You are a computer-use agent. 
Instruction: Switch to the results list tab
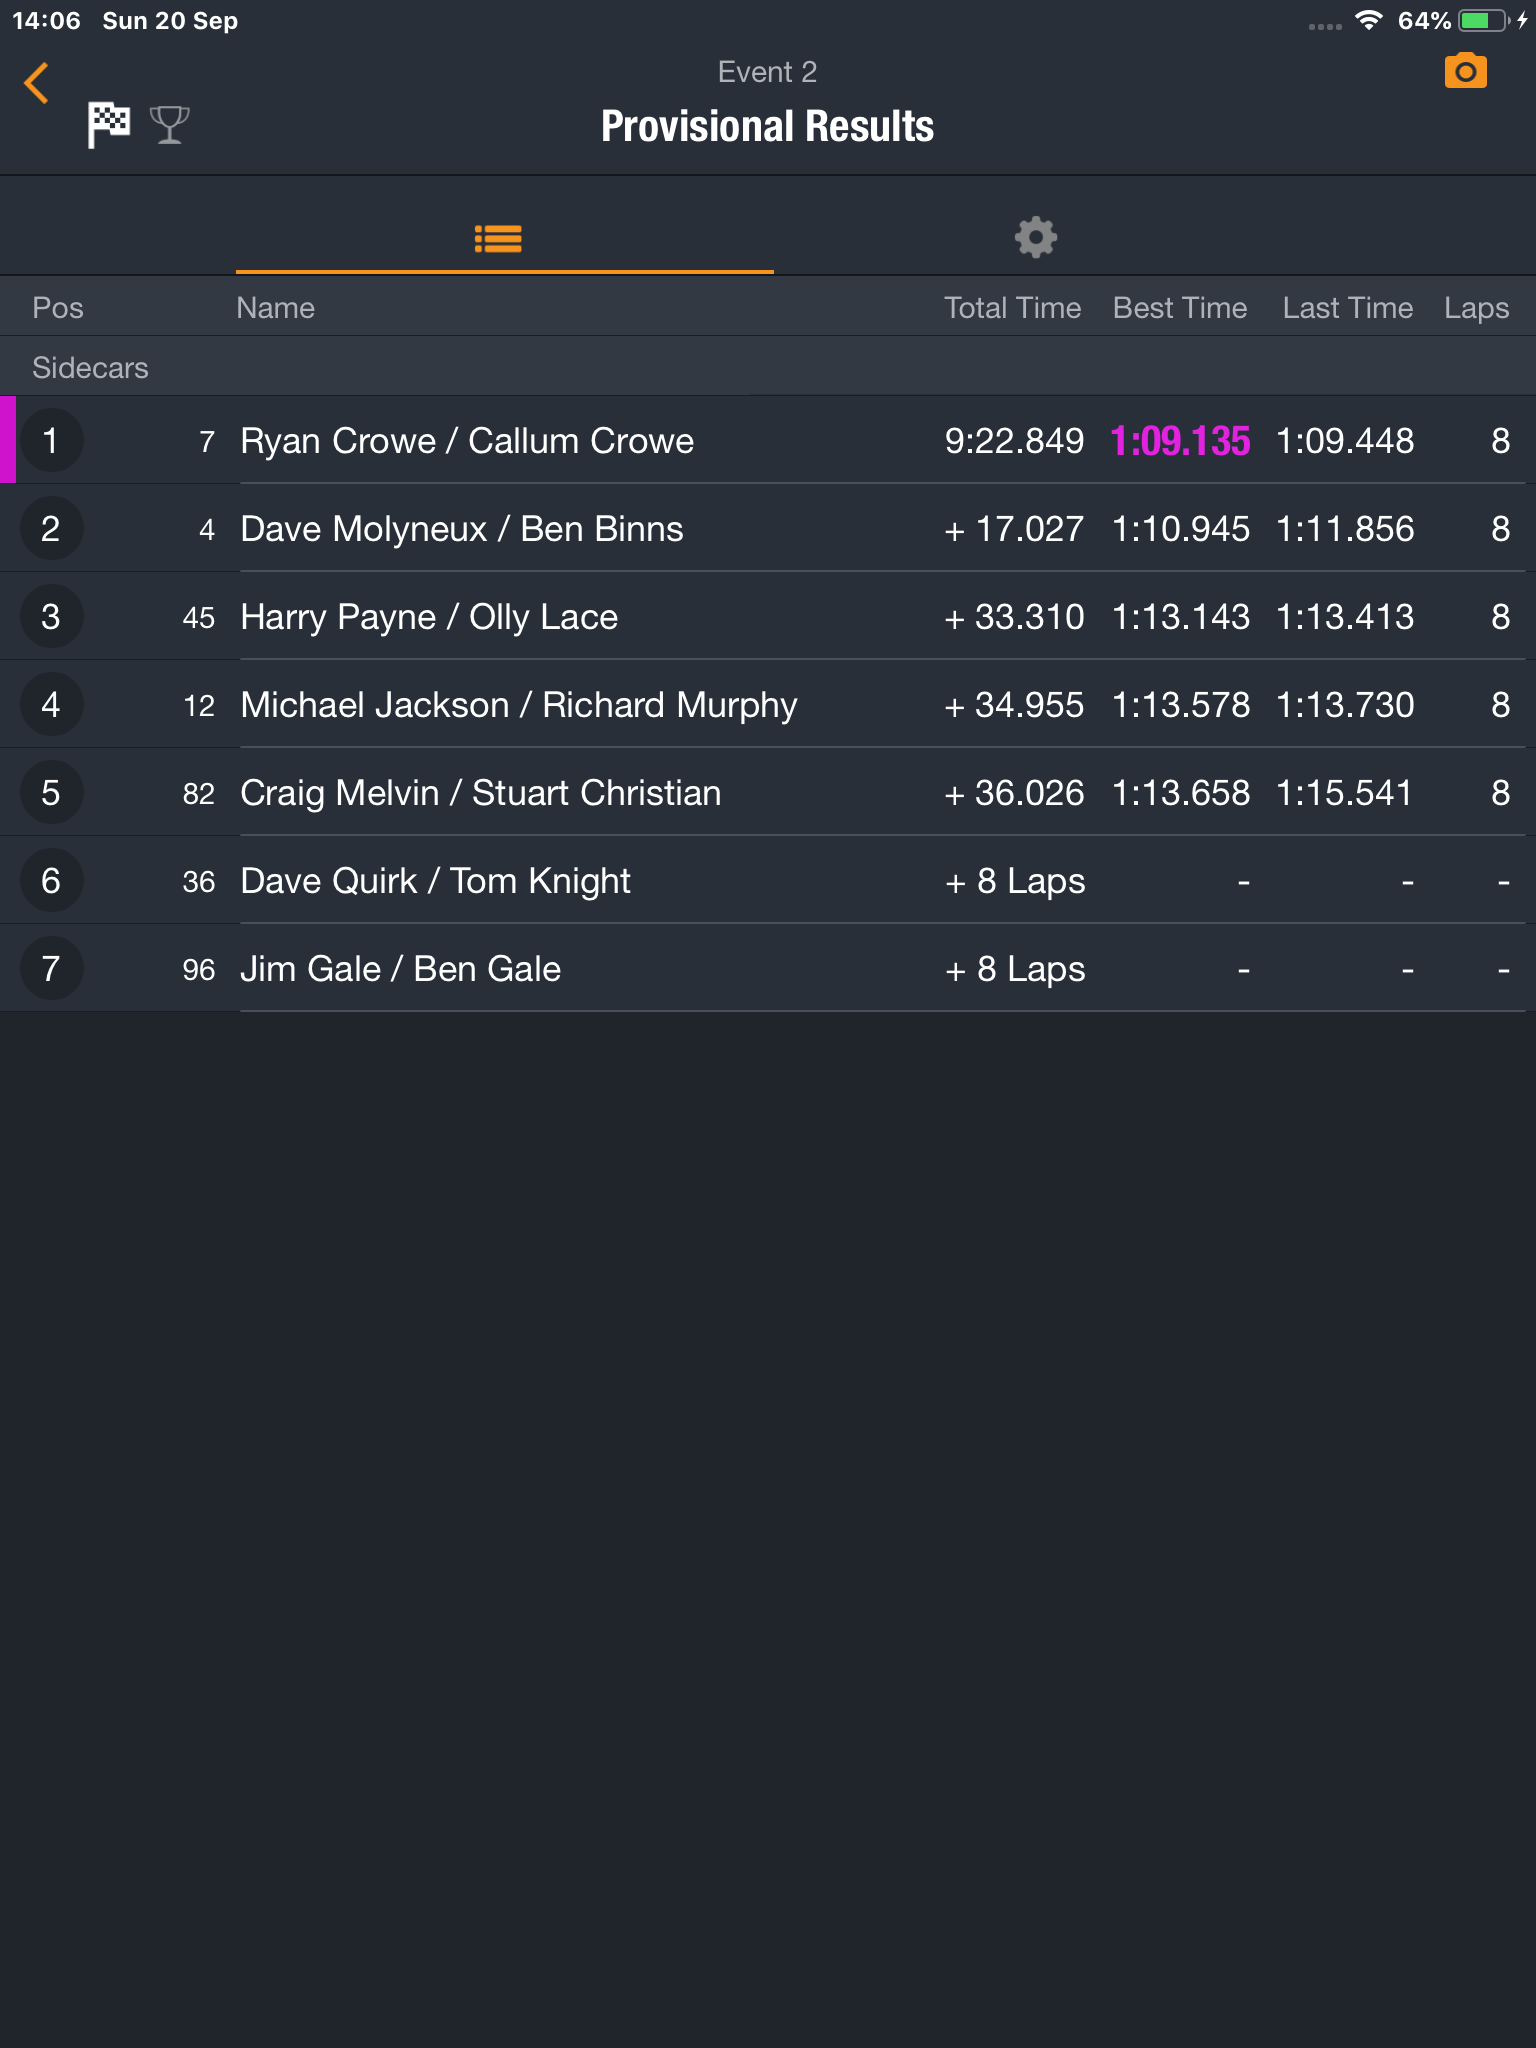pos(499,238)
